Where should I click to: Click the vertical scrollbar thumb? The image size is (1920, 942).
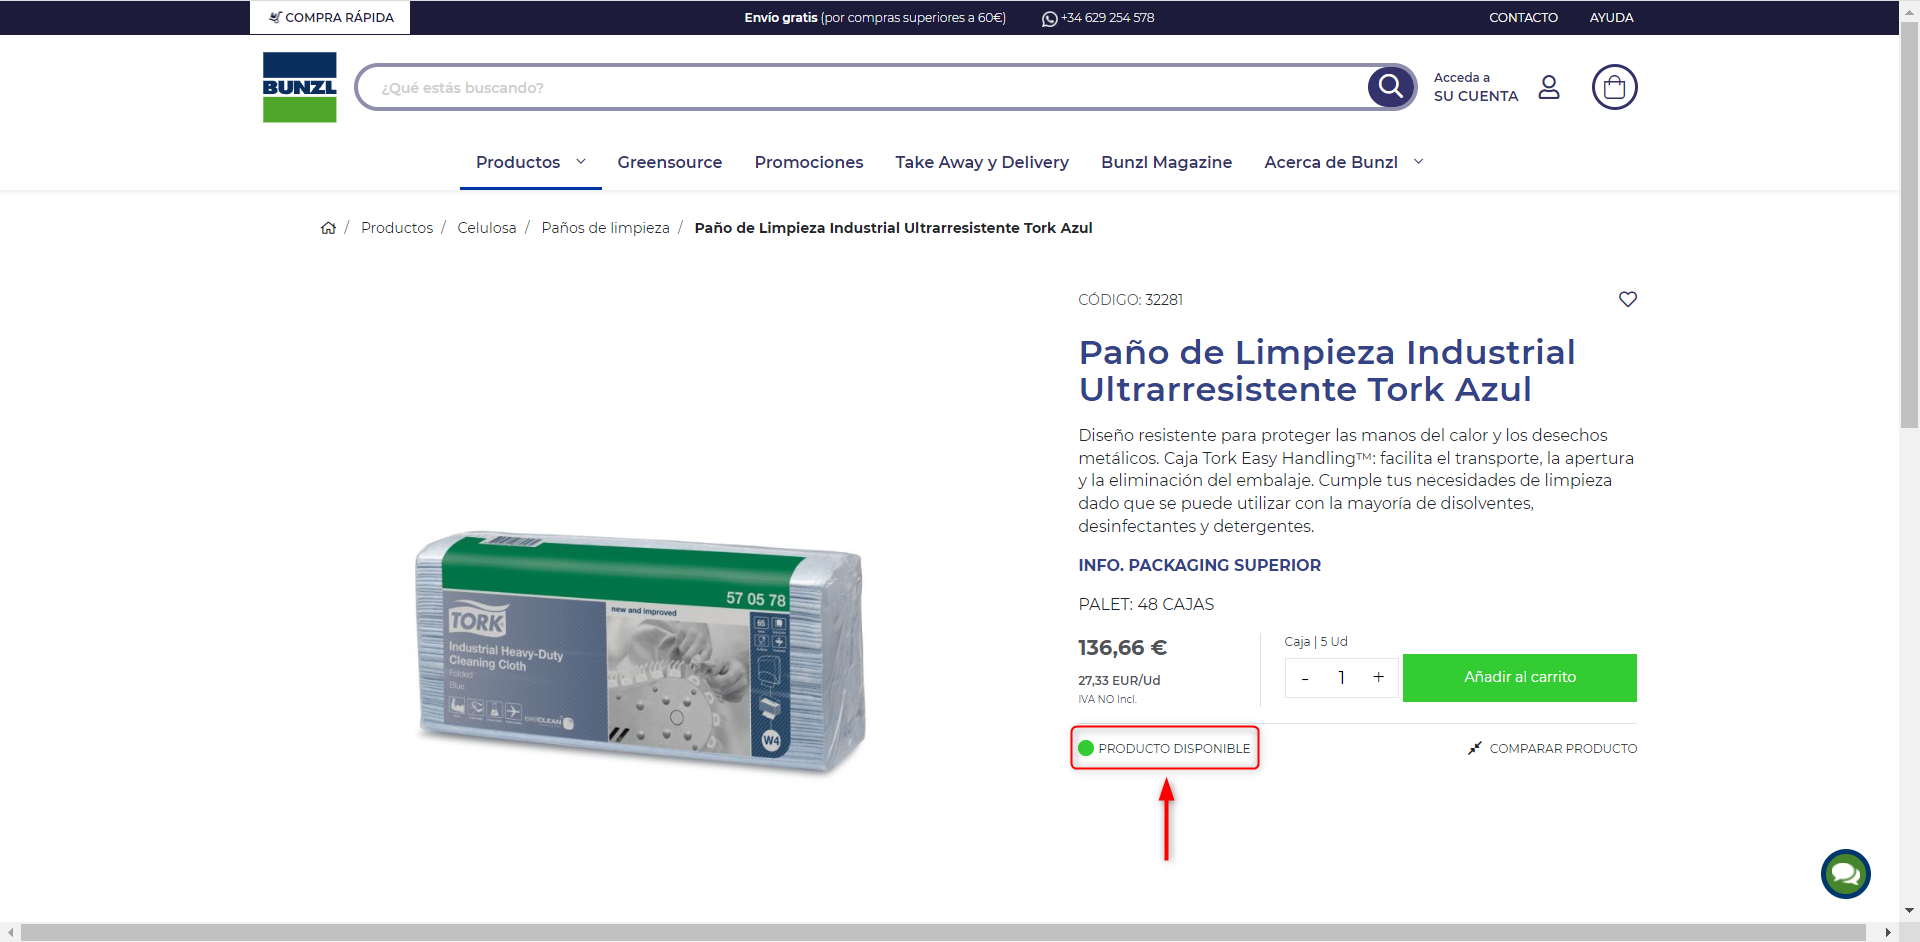1909,225
